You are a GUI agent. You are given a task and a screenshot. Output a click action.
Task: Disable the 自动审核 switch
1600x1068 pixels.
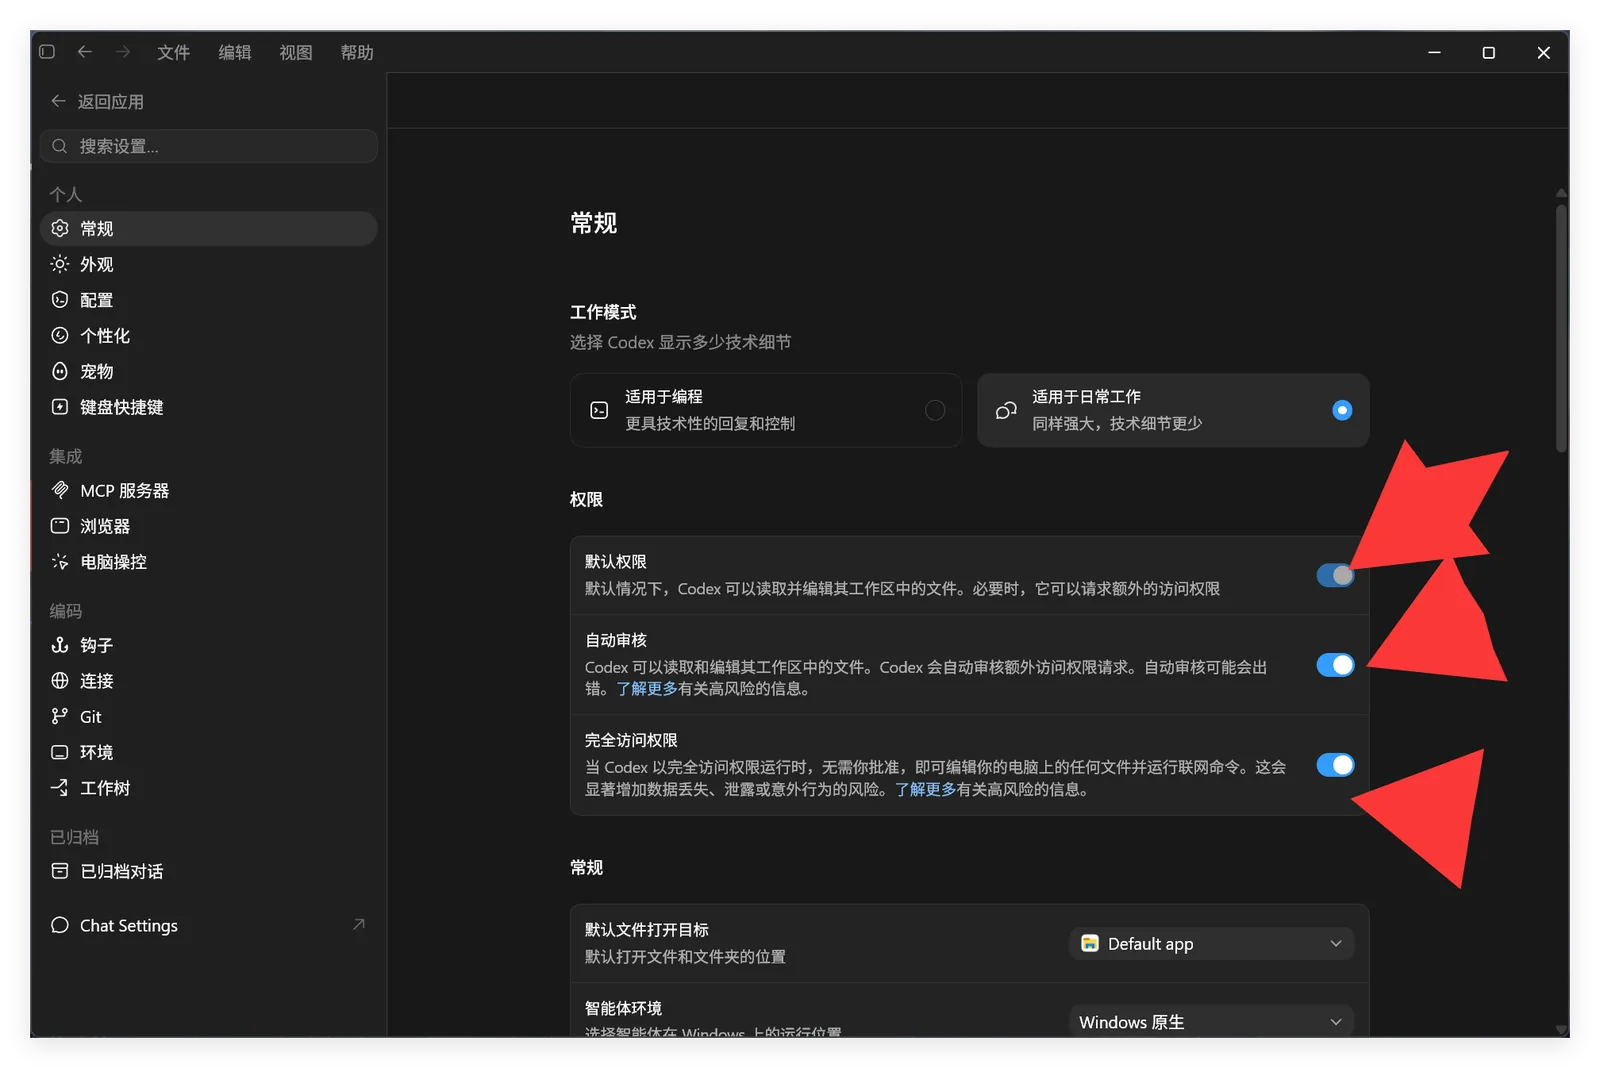tap(1335, 665)
